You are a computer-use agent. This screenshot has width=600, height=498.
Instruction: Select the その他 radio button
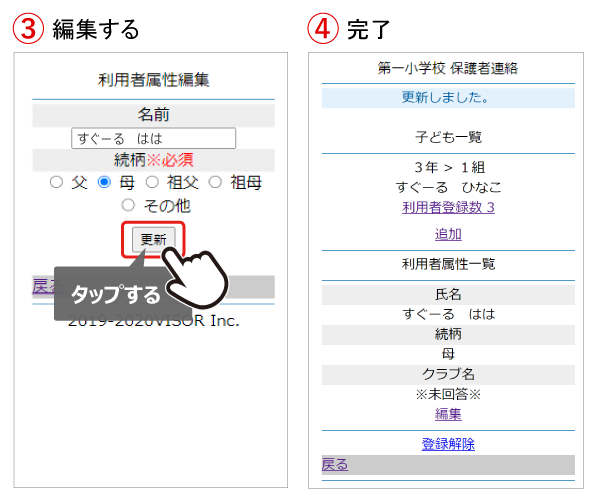pos(128,205)
